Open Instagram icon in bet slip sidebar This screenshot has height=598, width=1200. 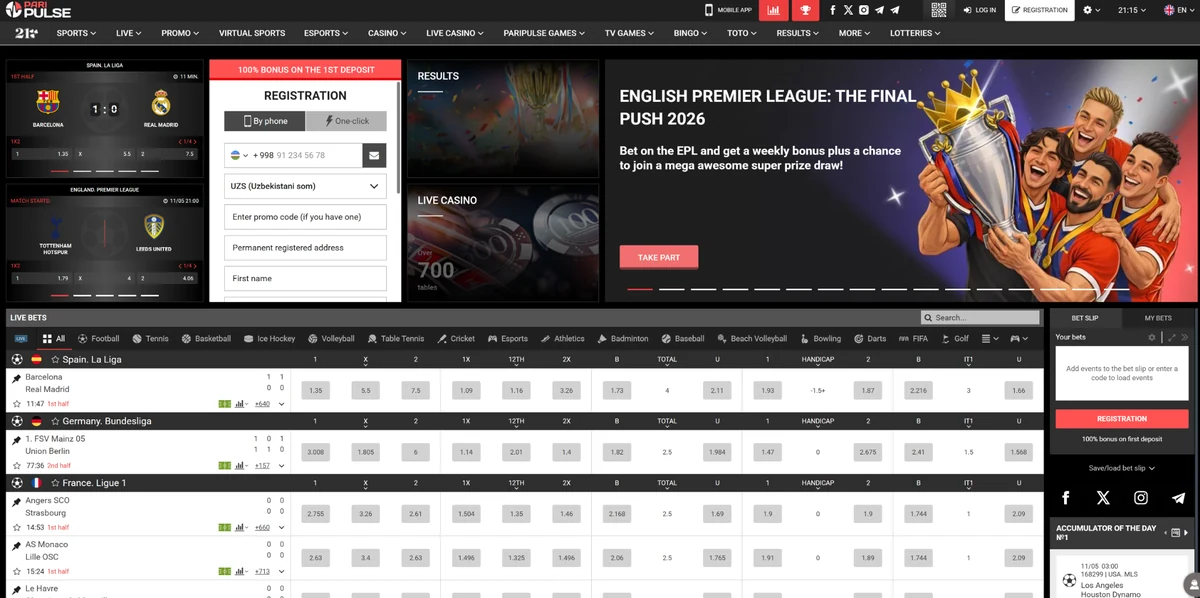[x=1141, y=497]
